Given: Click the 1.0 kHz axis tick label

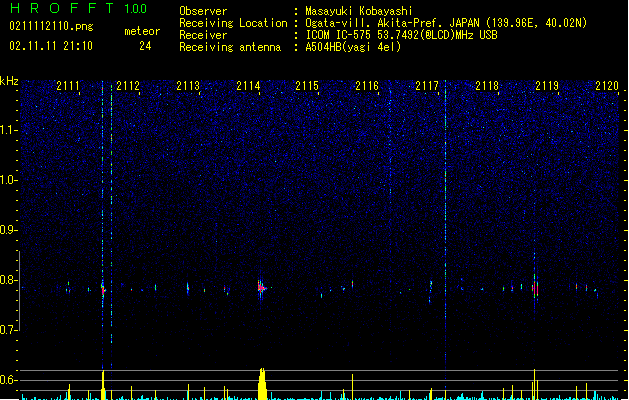Looking at the screenshot, I should [8, 180].
